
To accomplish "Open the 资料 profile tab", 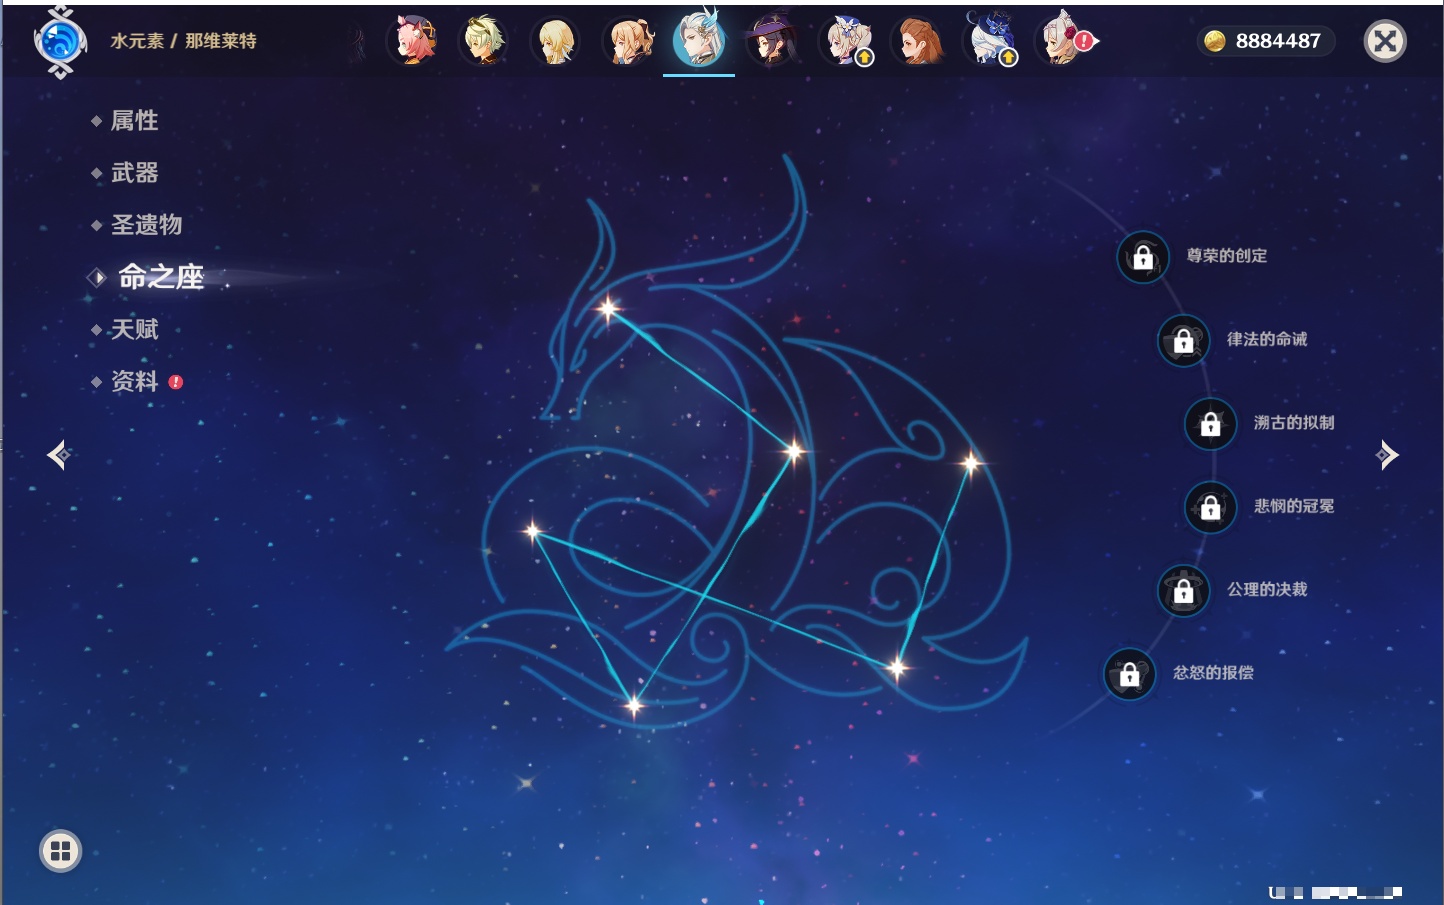I will [134, 381].
